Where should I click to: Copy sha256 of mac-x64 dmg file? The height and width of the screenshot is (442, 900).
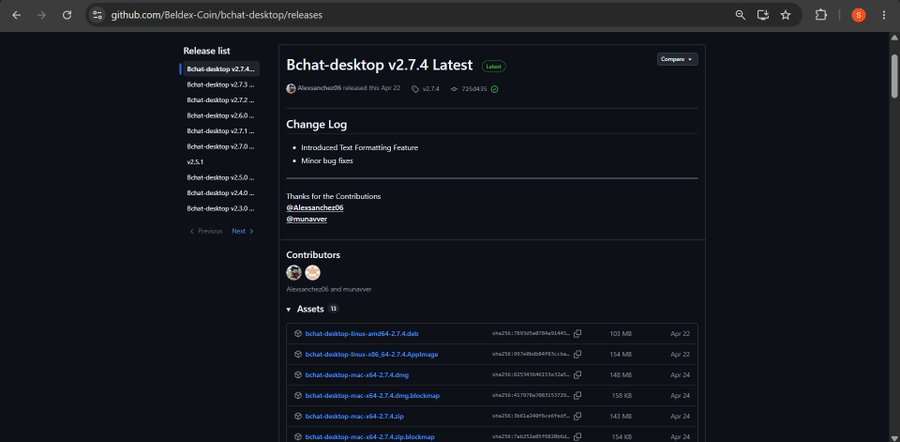click(577, 375)
